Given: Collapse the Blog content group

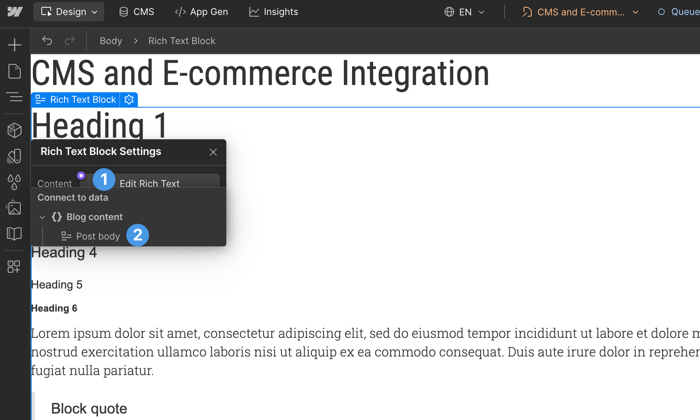Looking at the screenshot, I should coord(42,217).
